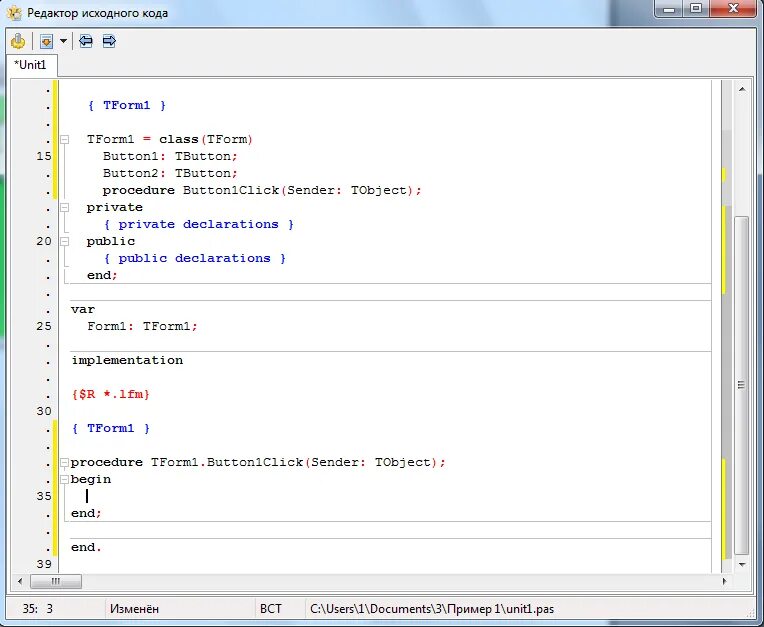Collapse the private section fold marker

point(64,208)
